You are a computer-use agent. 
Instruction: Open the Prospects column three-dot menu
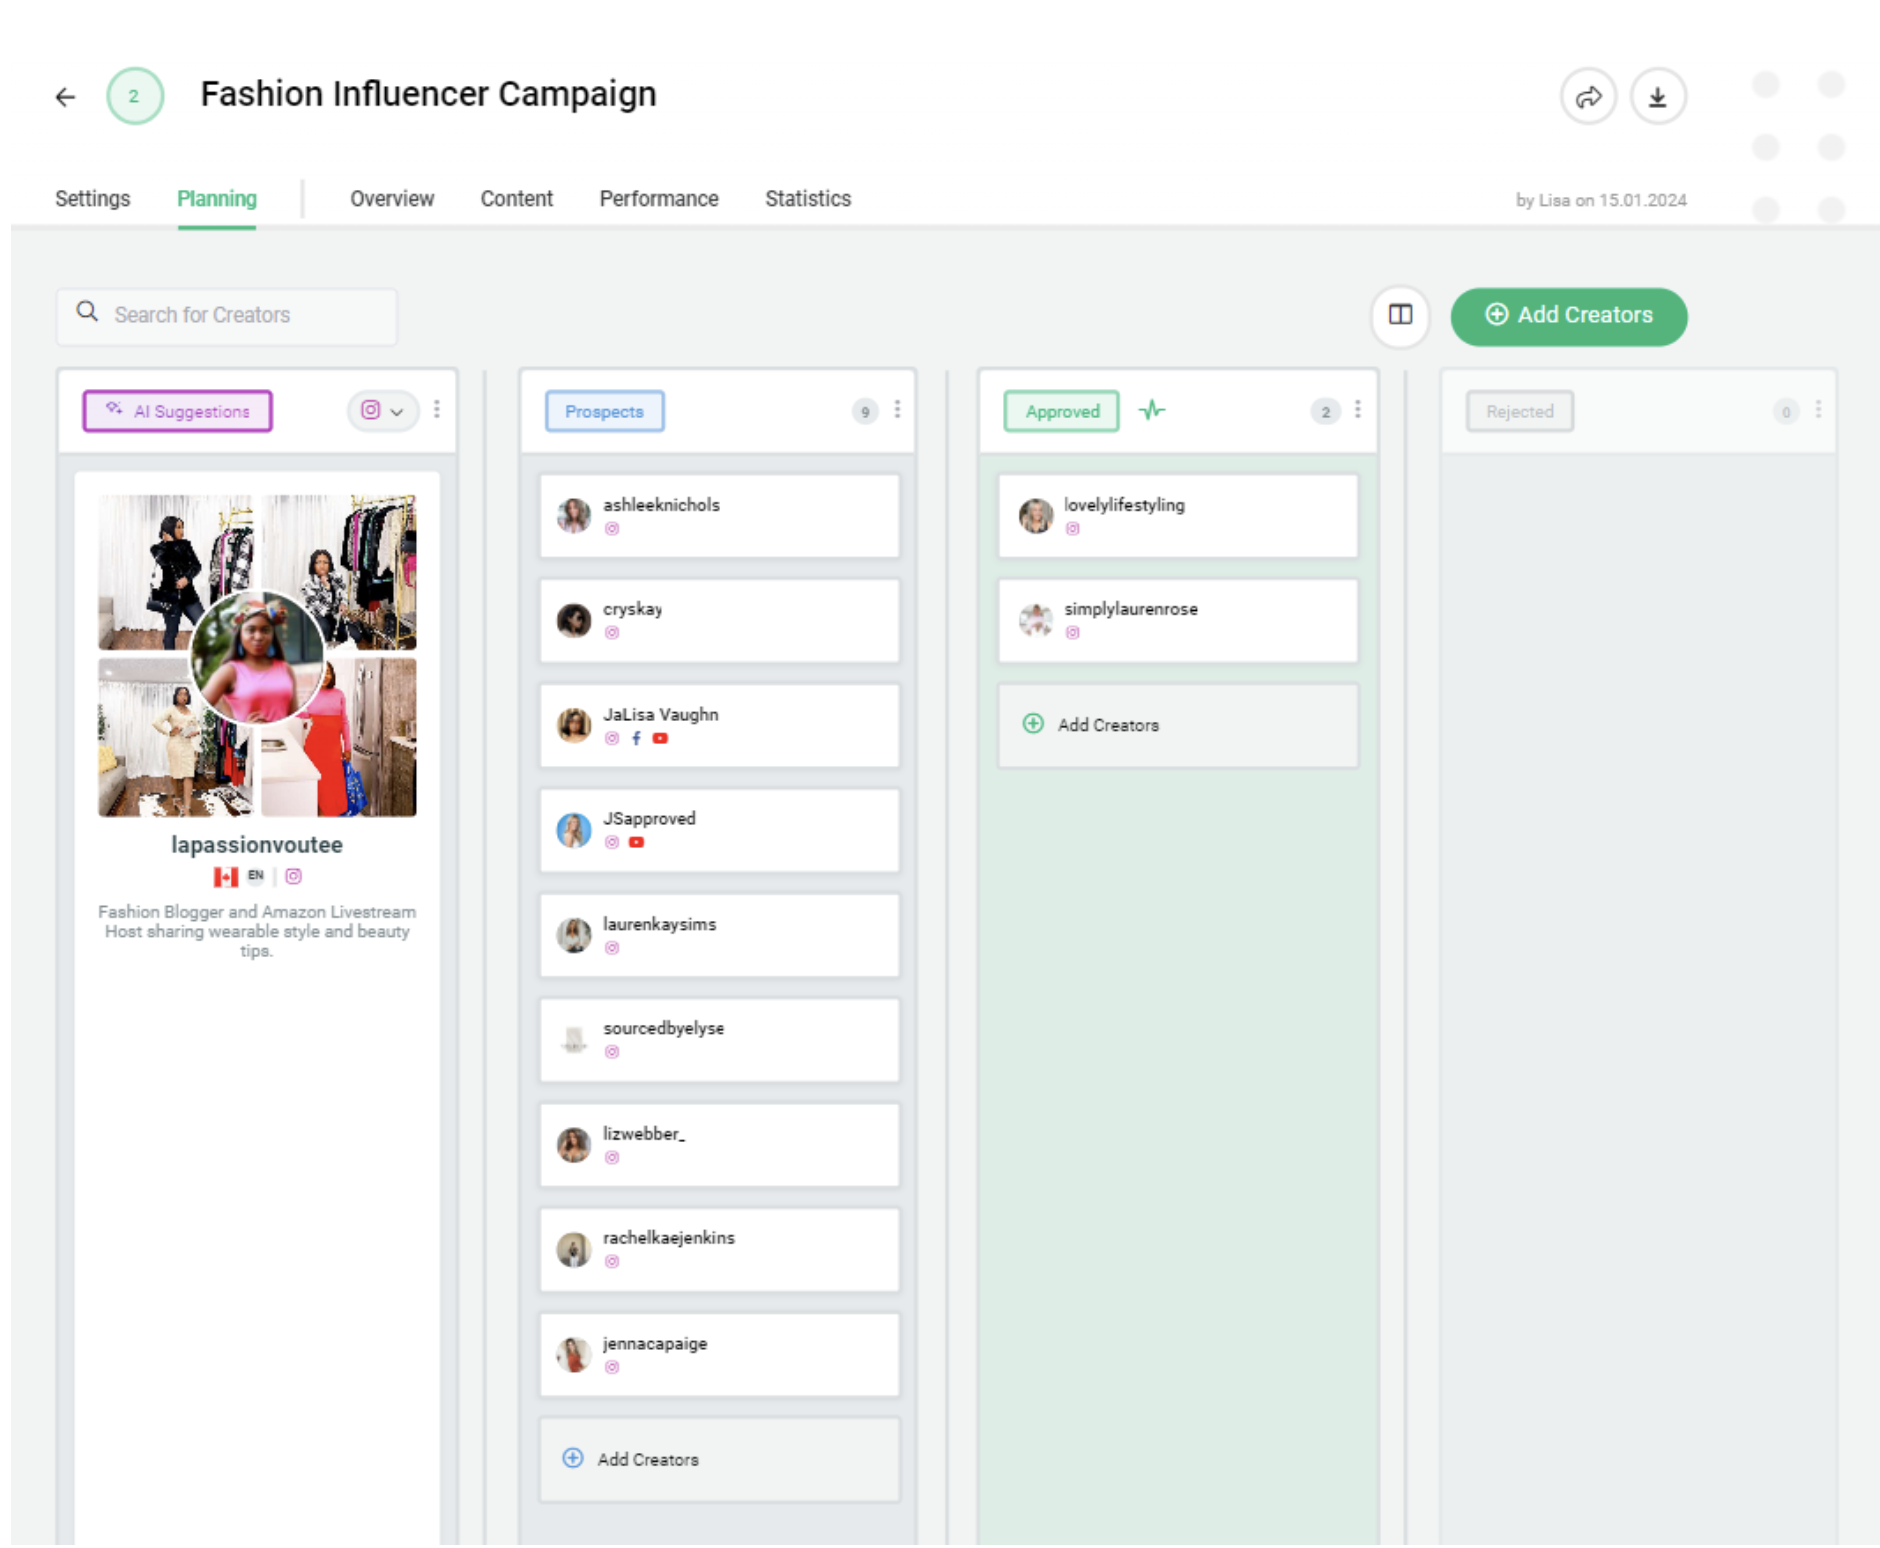(x=896, y=408)
